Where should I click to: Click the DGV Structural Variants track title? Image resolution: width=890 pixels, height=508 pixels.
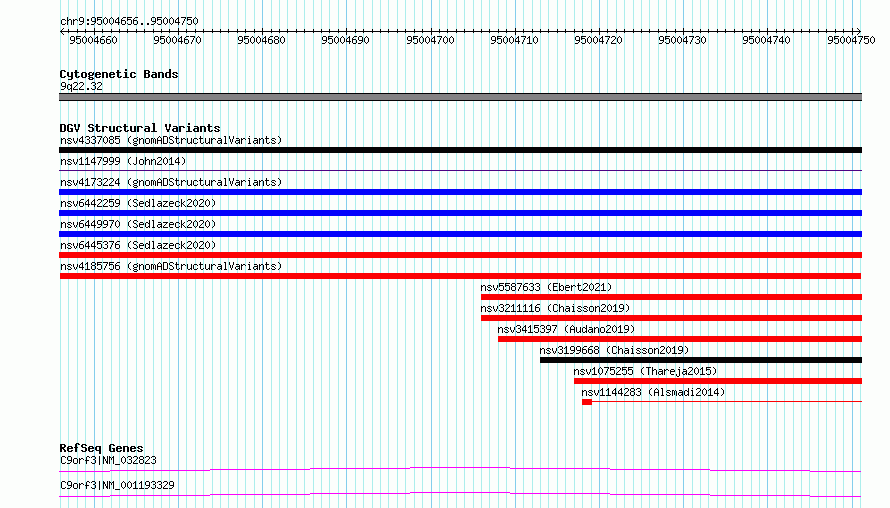(140, 128)
